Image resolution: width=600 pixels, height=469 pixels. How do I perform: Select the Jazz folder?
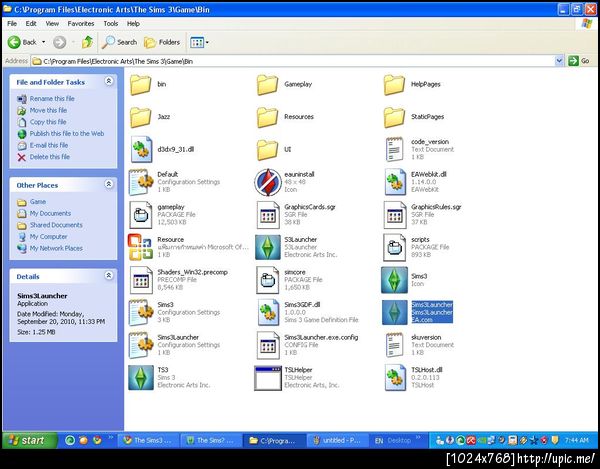coord(141,117)
